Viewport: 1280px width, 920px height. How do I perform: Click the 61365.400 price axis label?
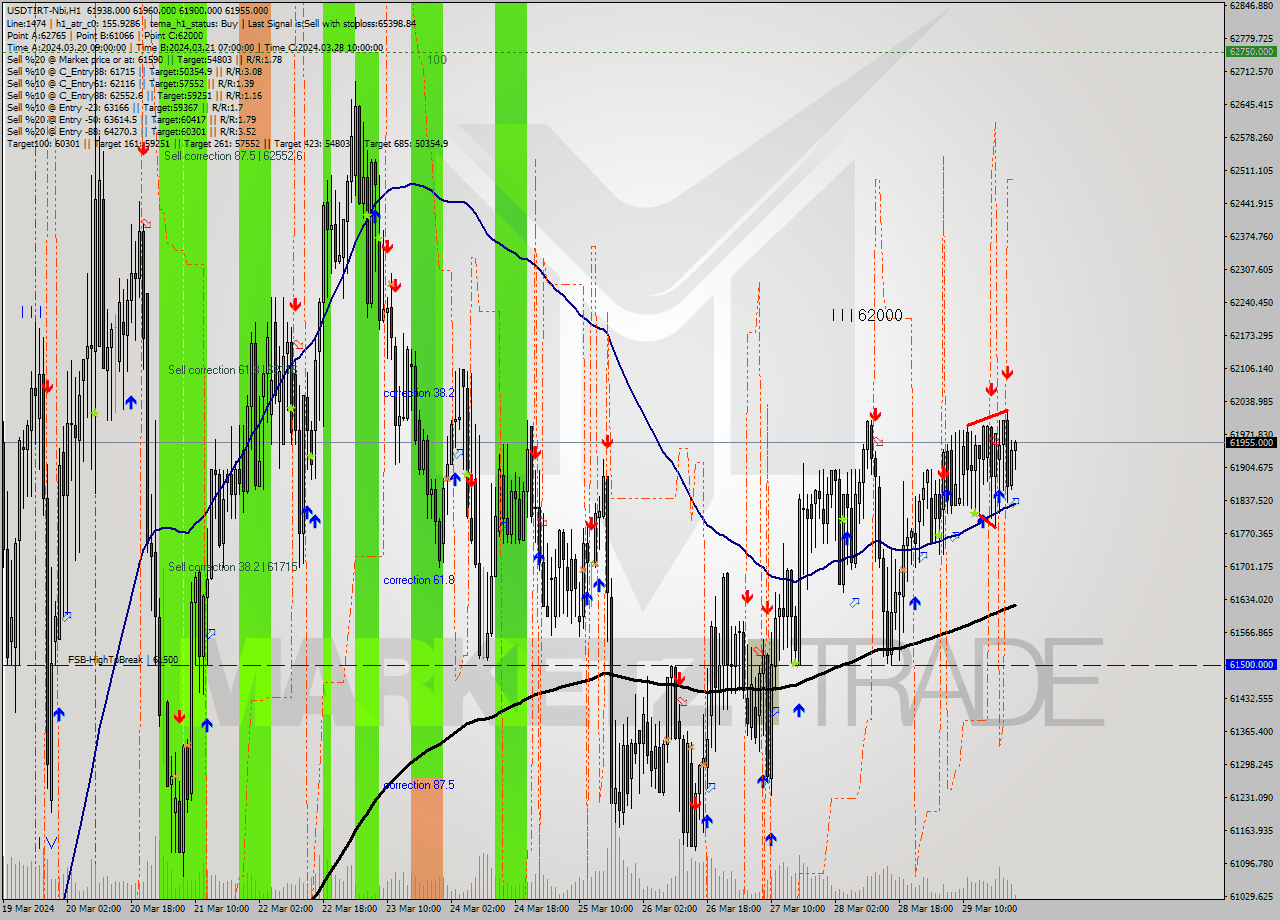pyautogui.click(x=1251, y=731)
